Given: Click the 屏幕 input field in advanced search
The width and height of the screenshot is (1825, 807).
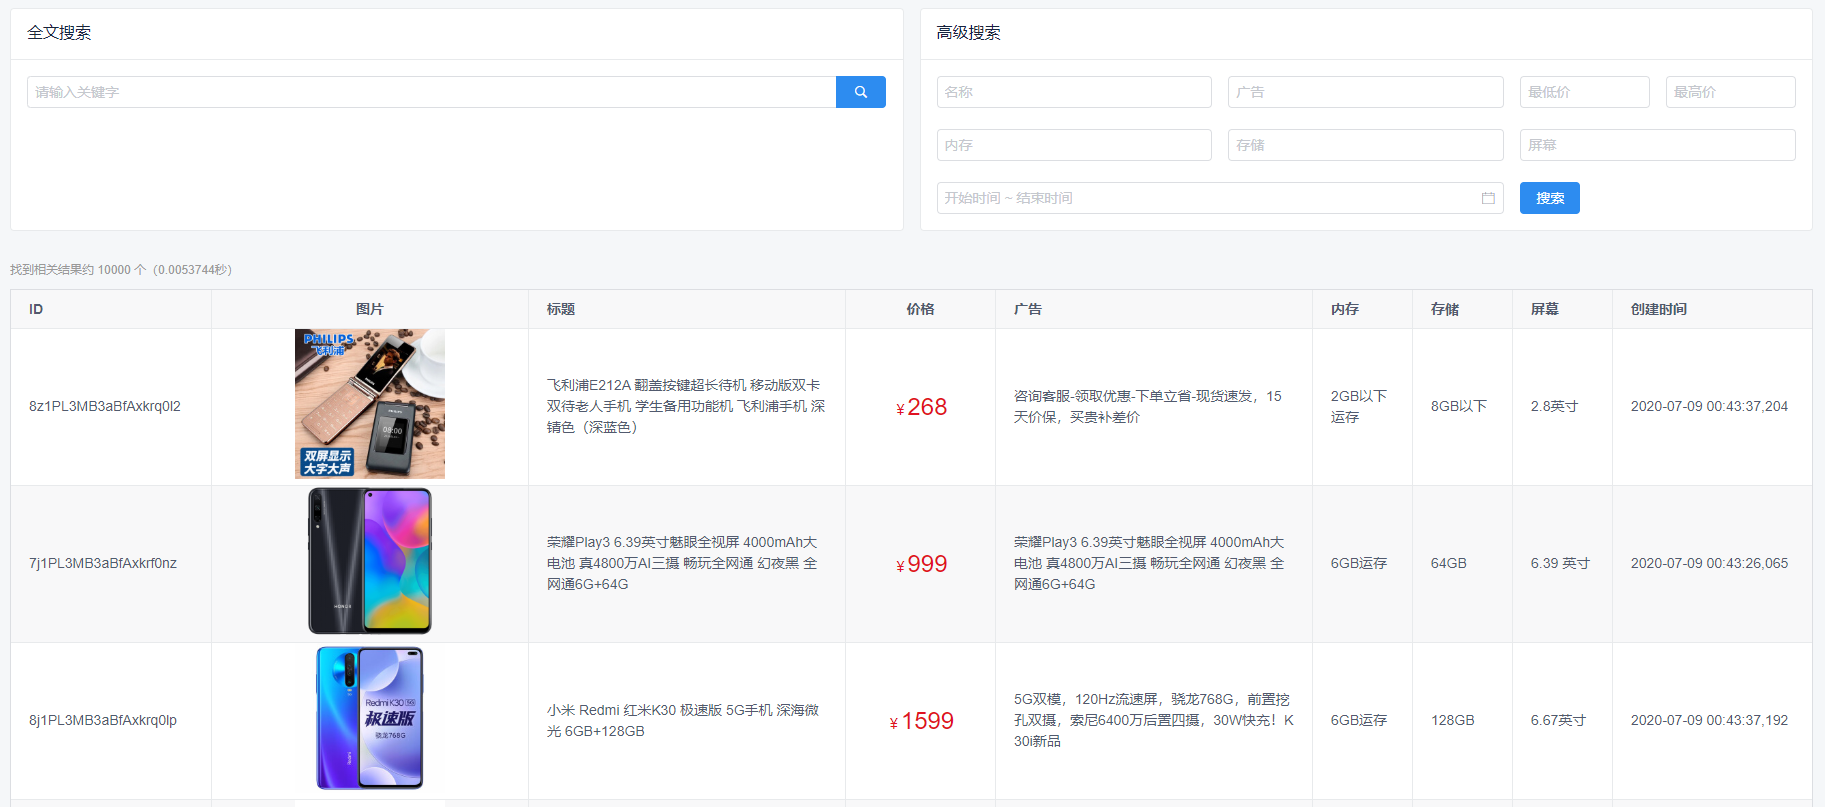Looking at the screenshot, I should pos(1657,145).
